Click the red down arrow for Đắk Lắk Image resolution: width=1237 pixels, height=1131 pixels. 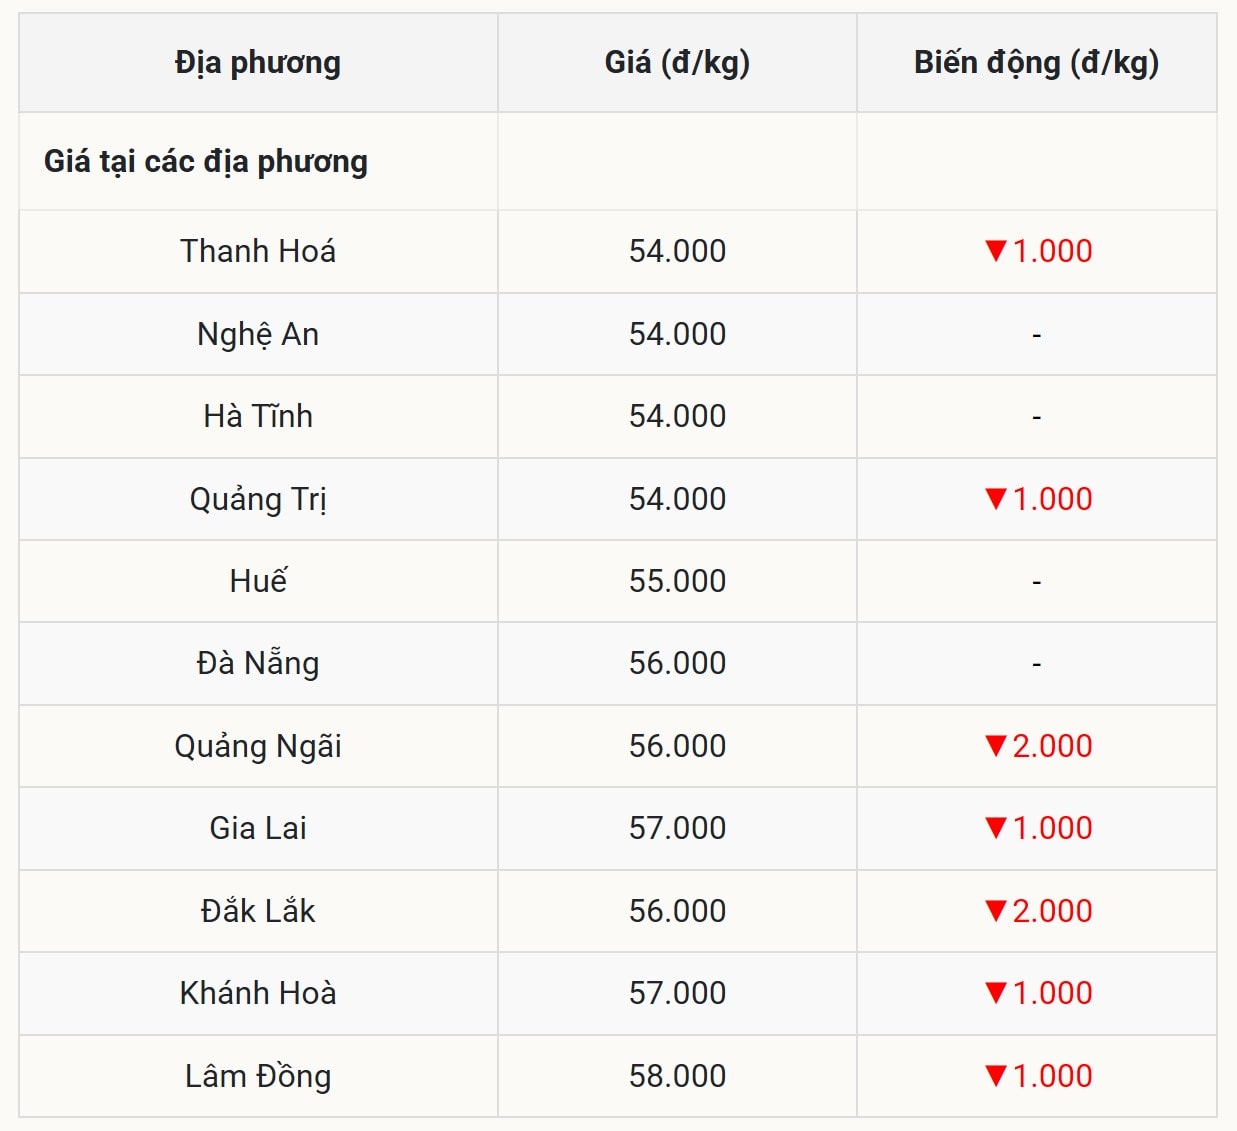(995, 910)
